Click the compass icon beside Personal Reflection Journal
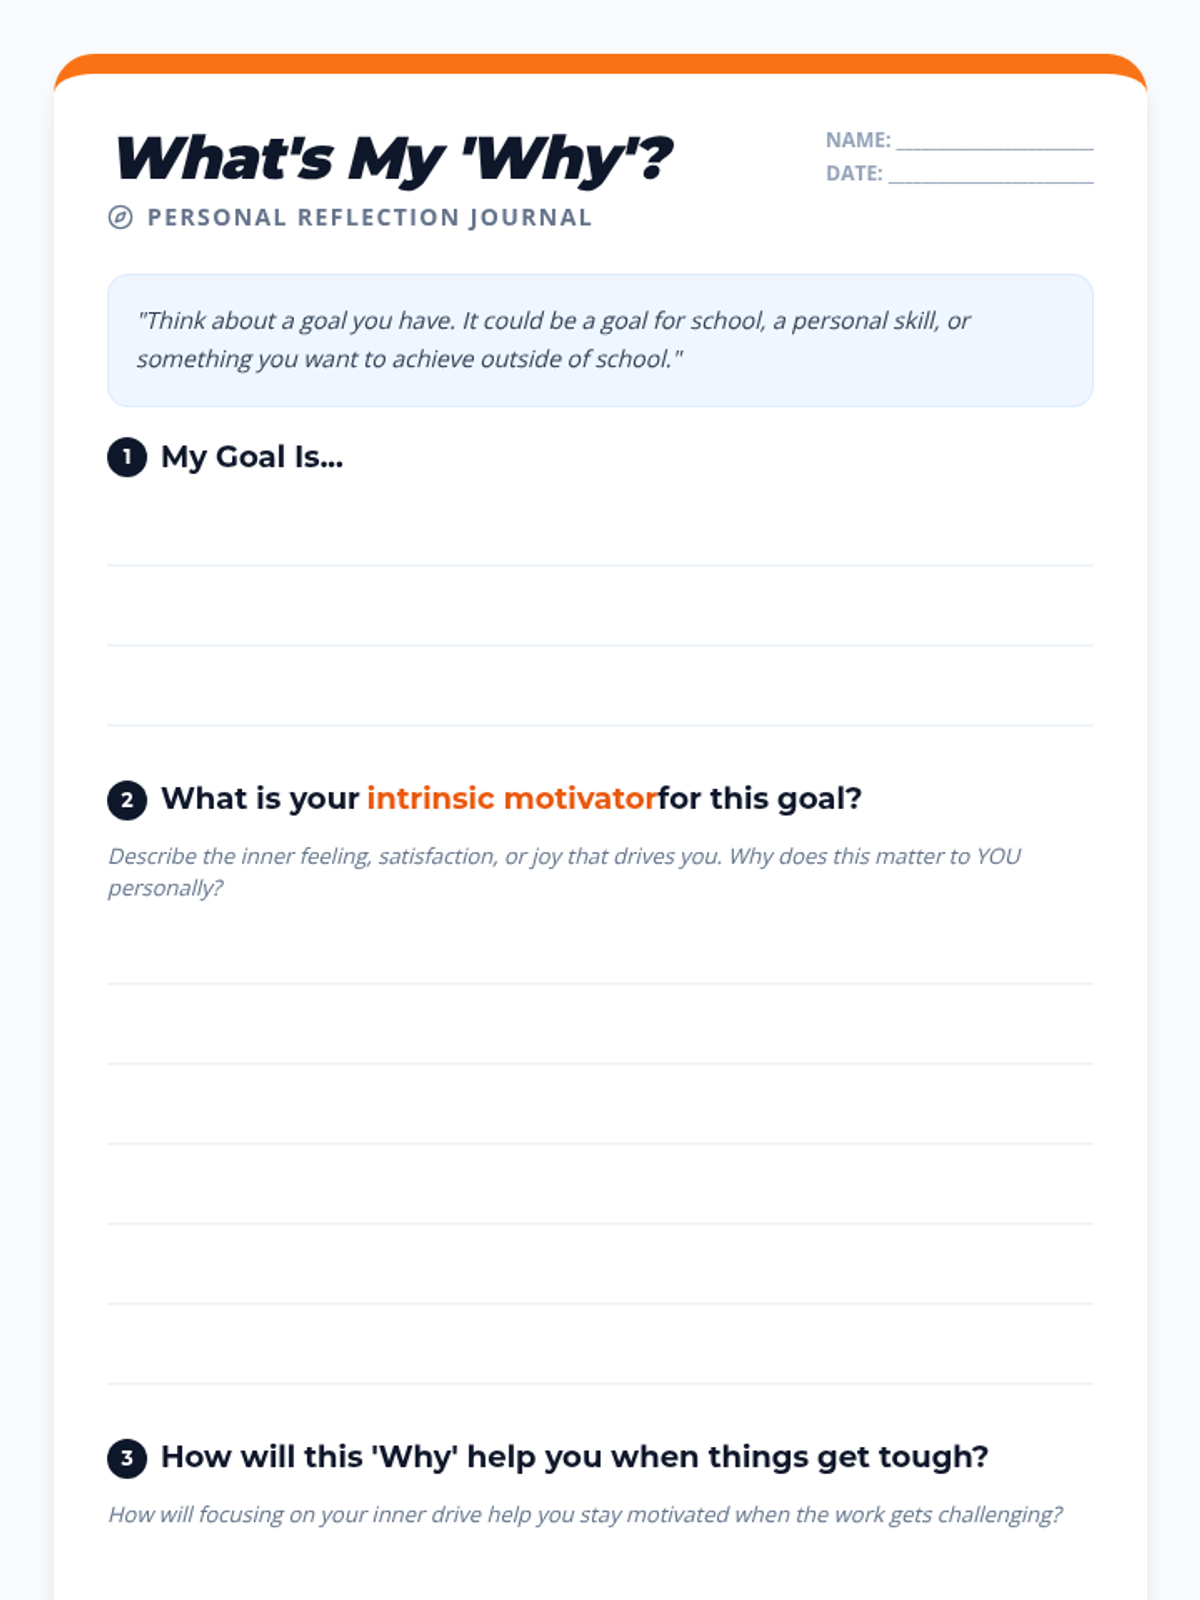The height and width of the screenshot is (1600, 1200). (120, 217)
